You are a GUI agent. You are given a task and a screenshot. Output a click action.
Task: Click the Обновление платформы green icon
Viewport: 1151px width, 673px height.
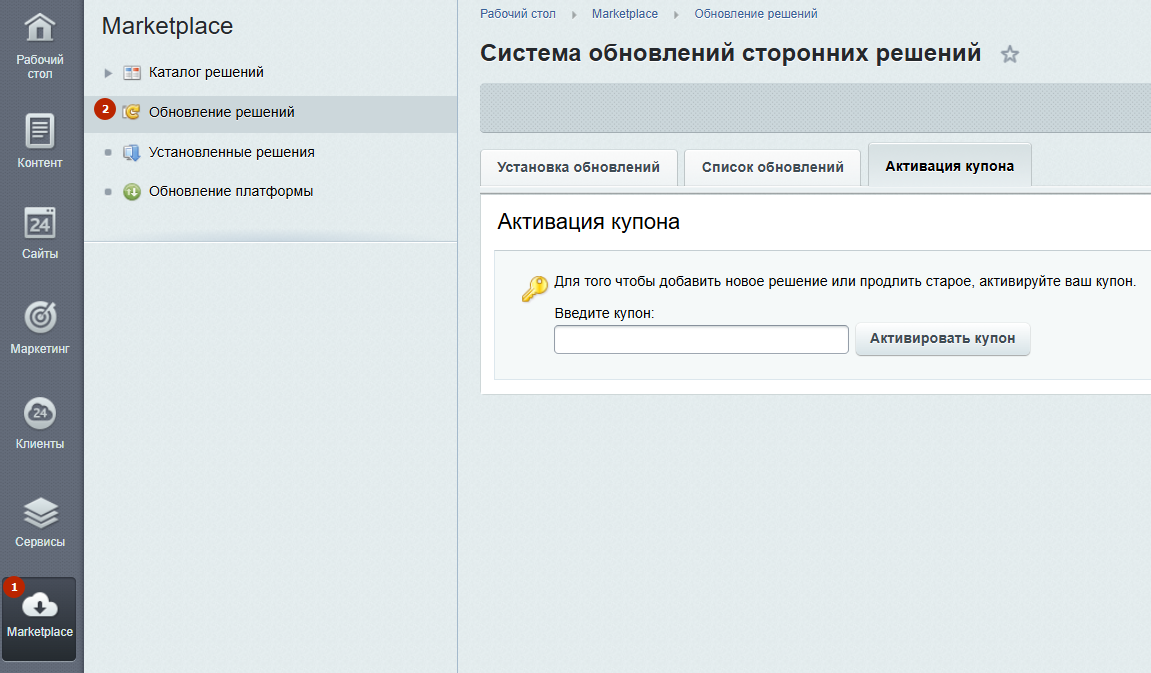click(132, 191)
